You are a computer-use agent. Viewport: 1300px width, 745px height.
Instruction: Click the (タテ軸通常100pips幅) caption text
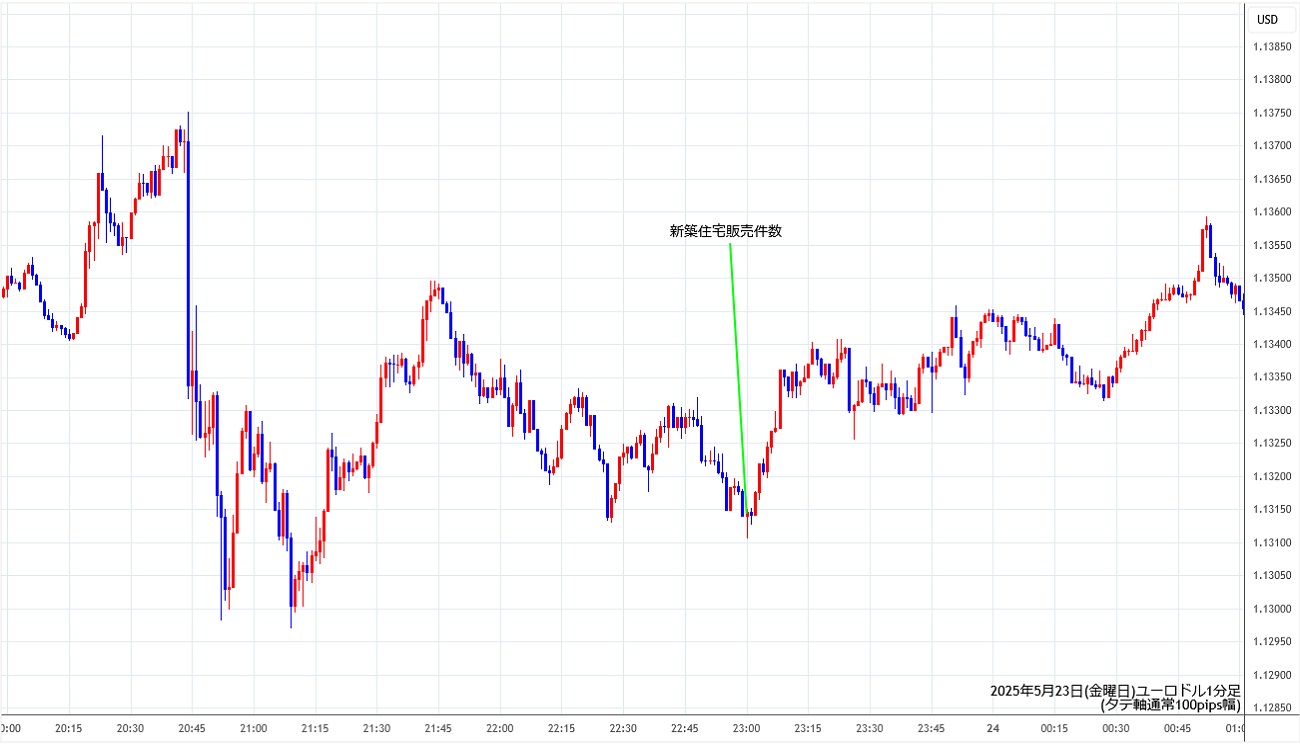click(1170, 705)
